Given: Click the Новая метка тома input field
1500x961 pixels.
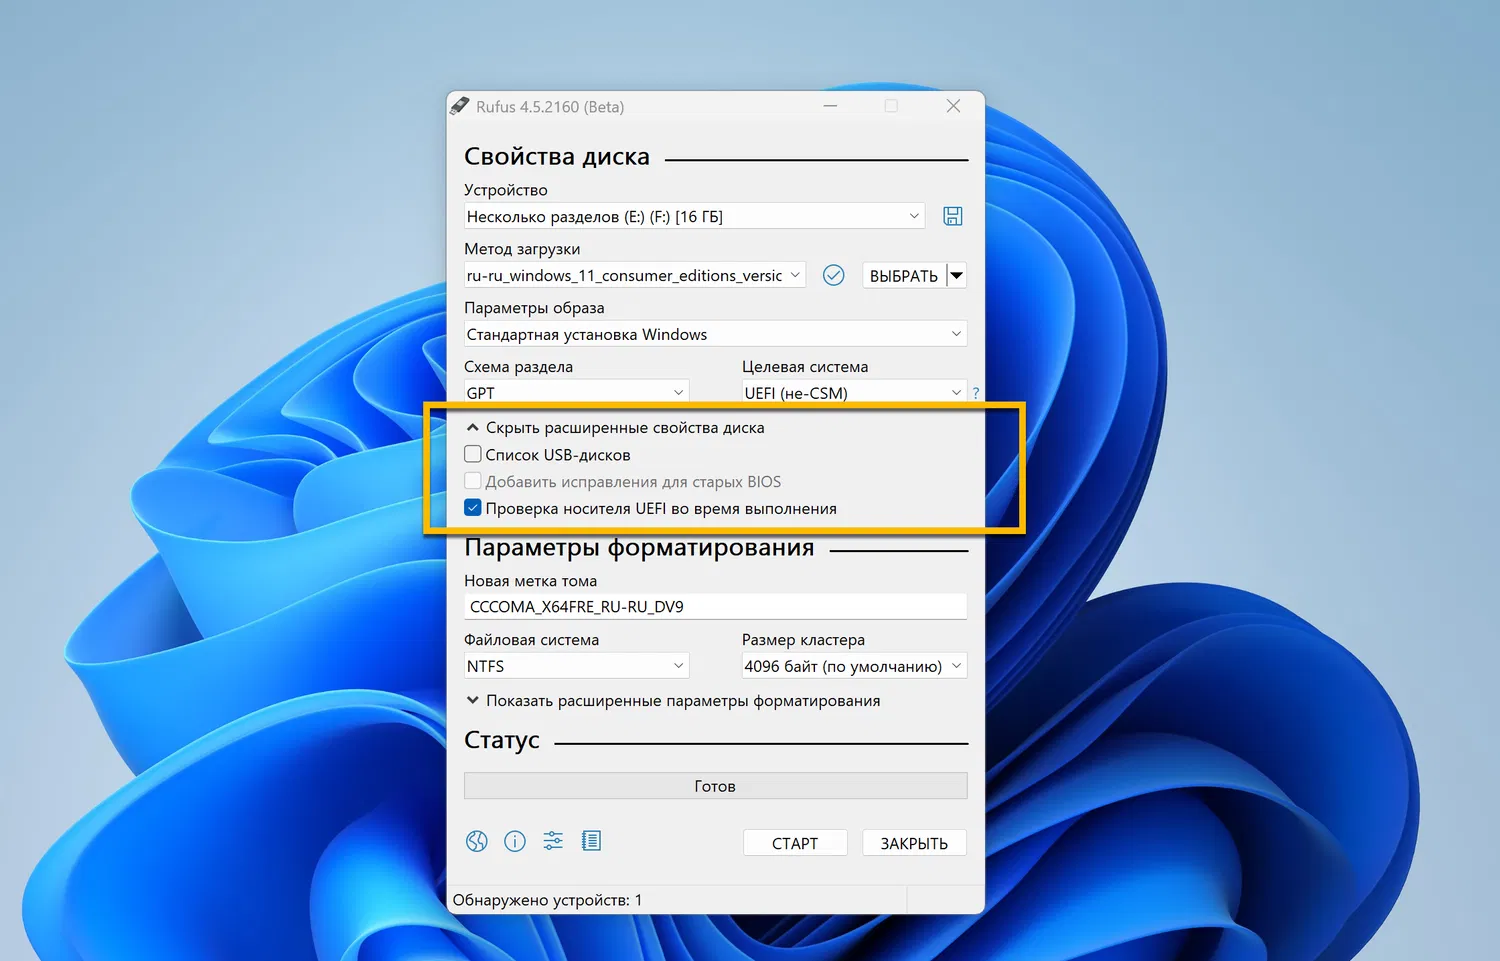Looking at the screenshot, I should click(x=715, y=606).
